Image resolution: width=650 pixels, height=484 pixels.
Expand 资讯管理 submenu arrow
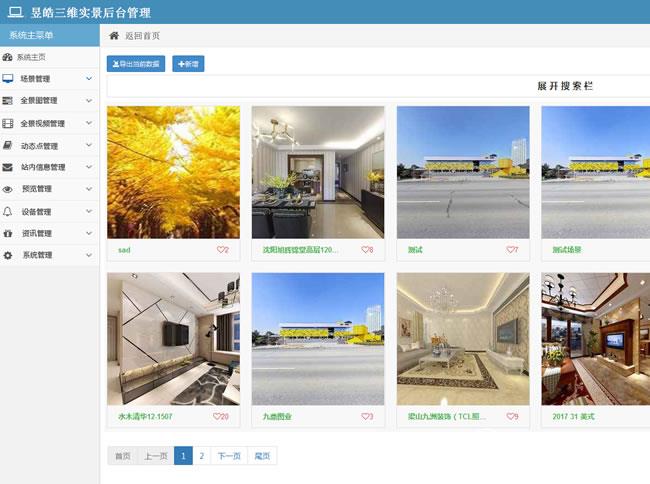[89, 233]
